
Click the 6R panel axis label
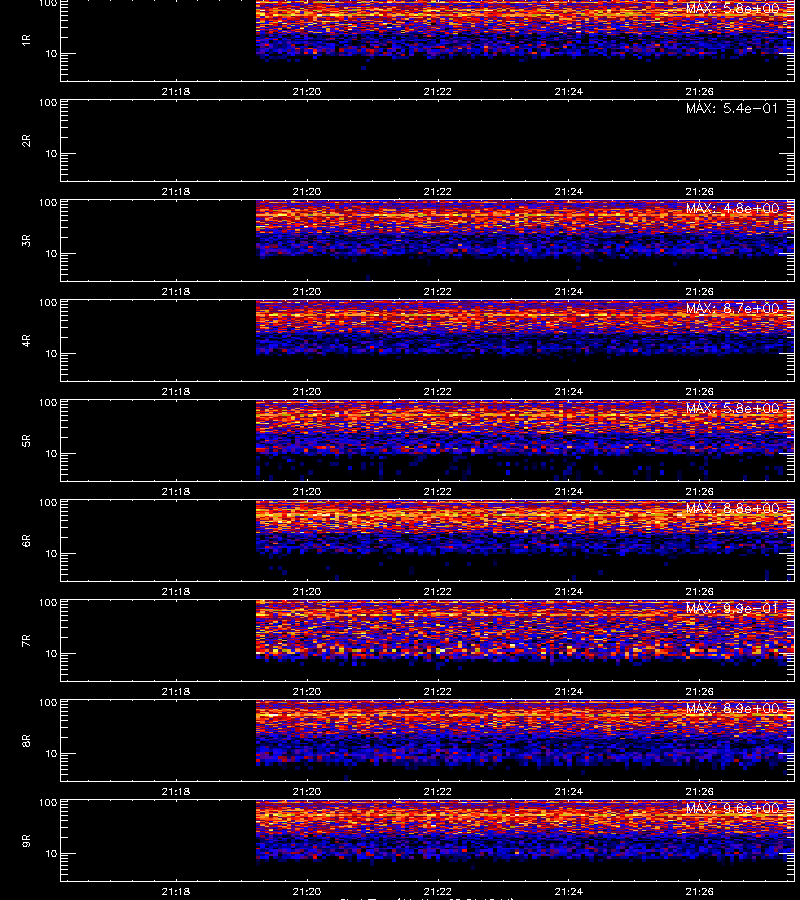coord(26,540)
